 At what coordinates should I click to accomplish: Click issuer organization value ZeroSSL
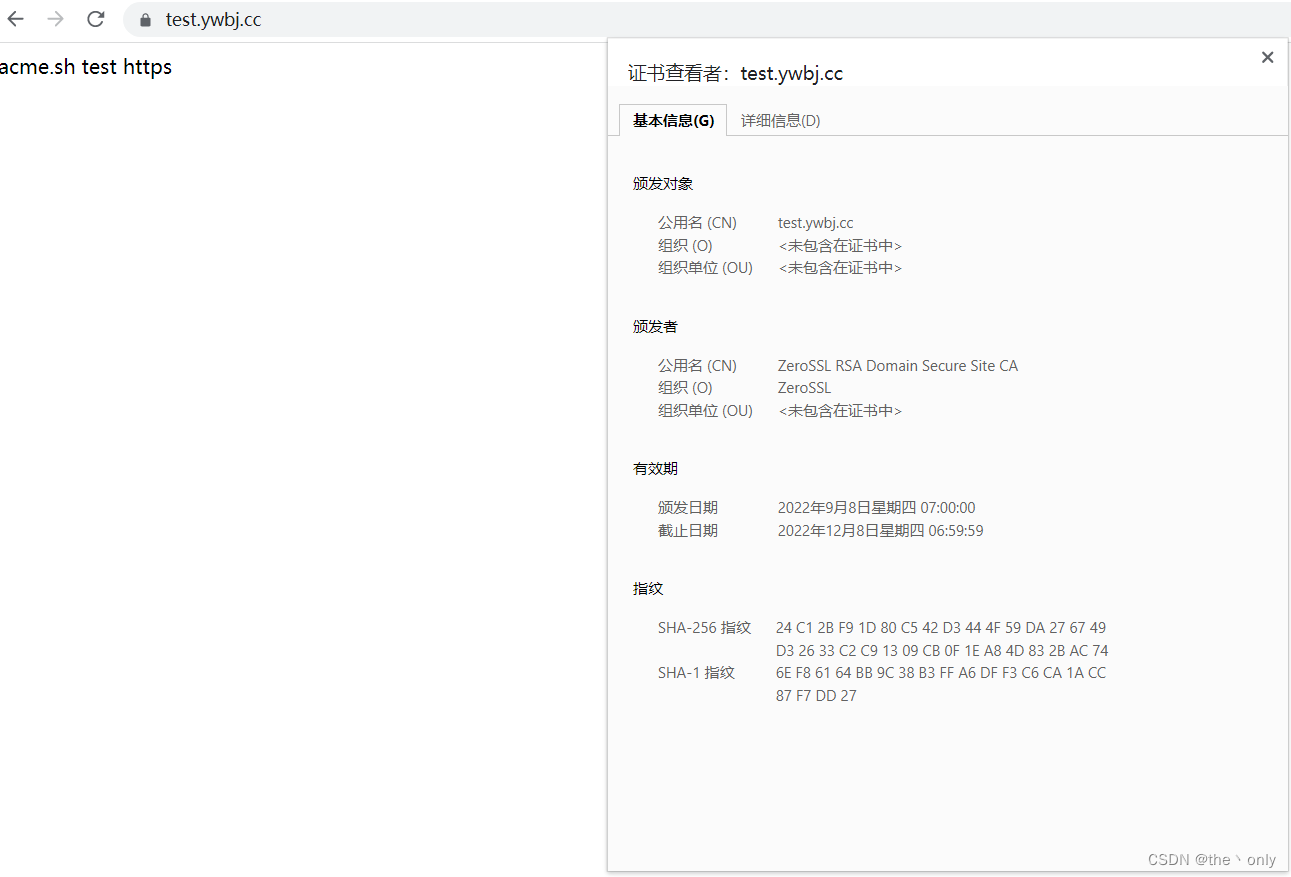point(804,388)
